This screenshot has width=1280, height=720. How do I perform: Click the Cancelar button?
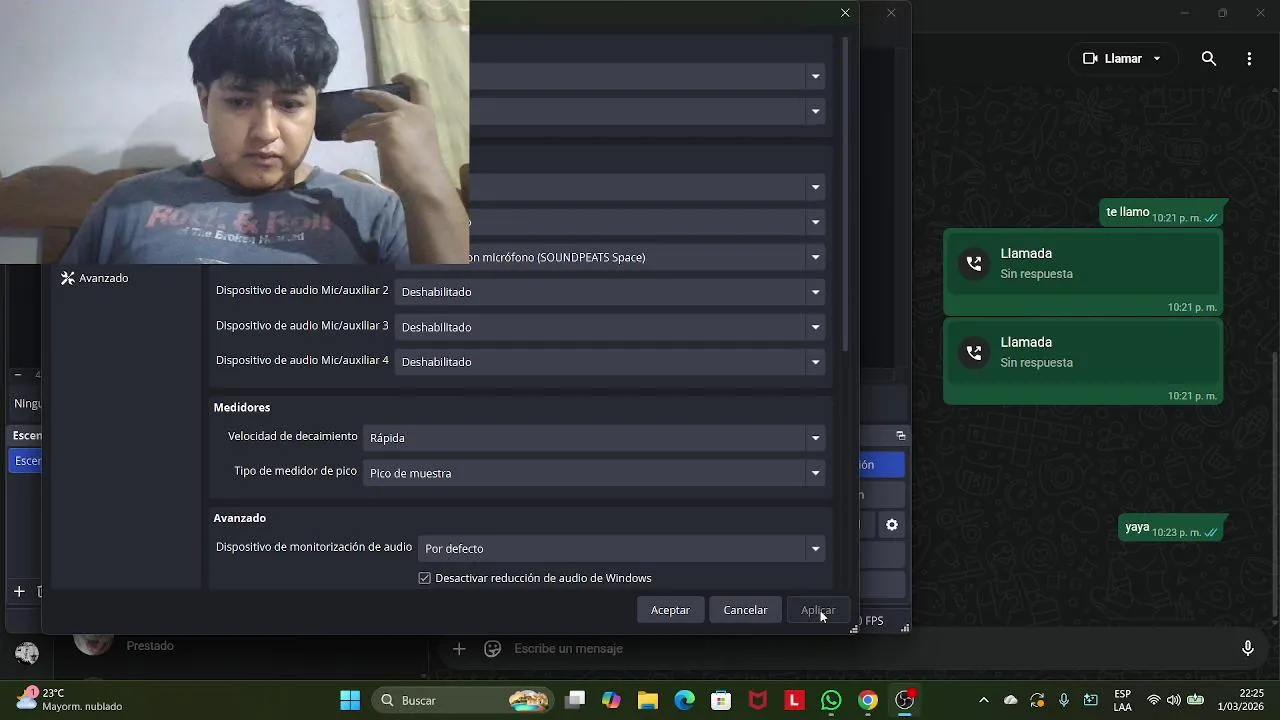(745, 610)
